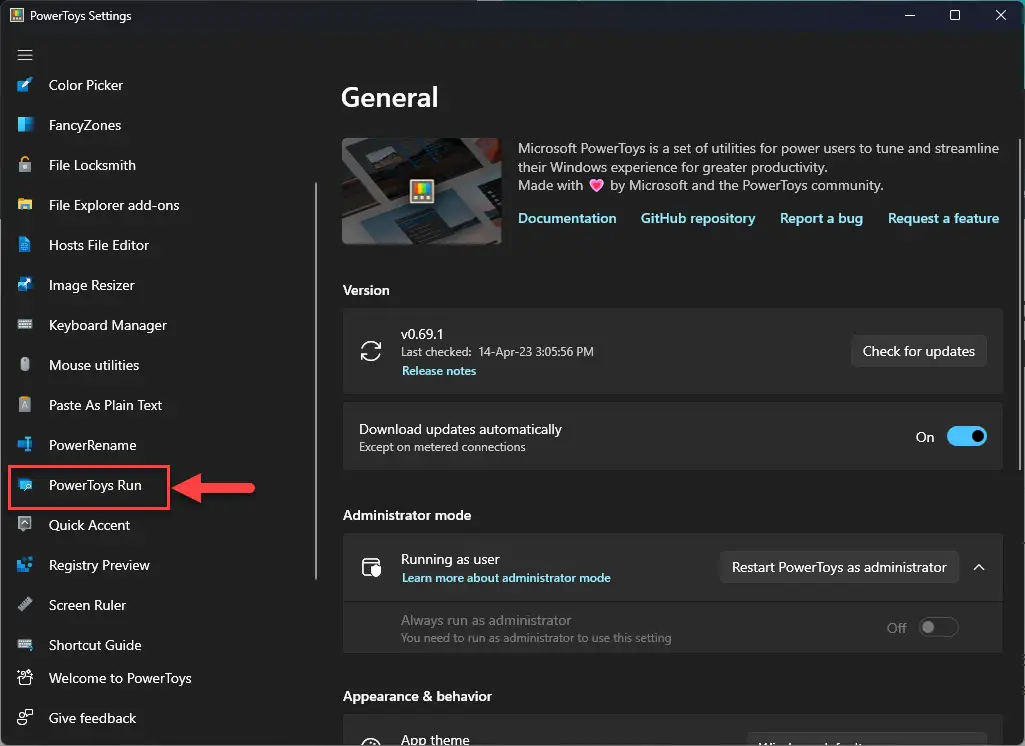
Task: Open the GitHub repository link
Action: [x=697, y=218]
